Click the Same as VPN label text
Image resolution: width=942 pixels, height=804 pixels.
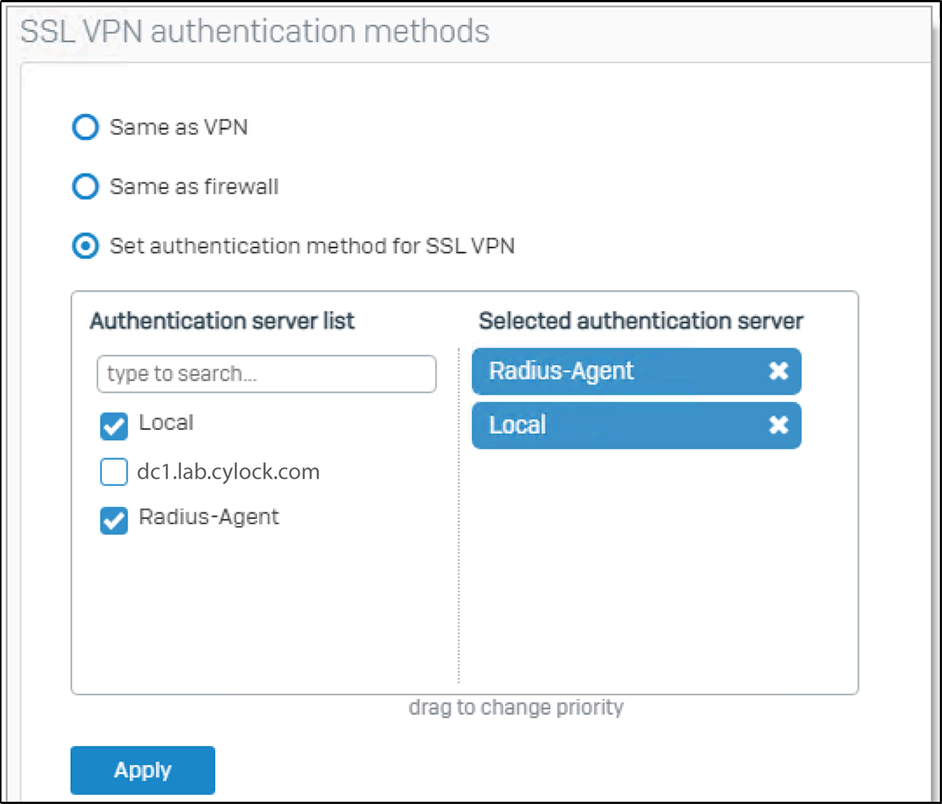point(179,127)
